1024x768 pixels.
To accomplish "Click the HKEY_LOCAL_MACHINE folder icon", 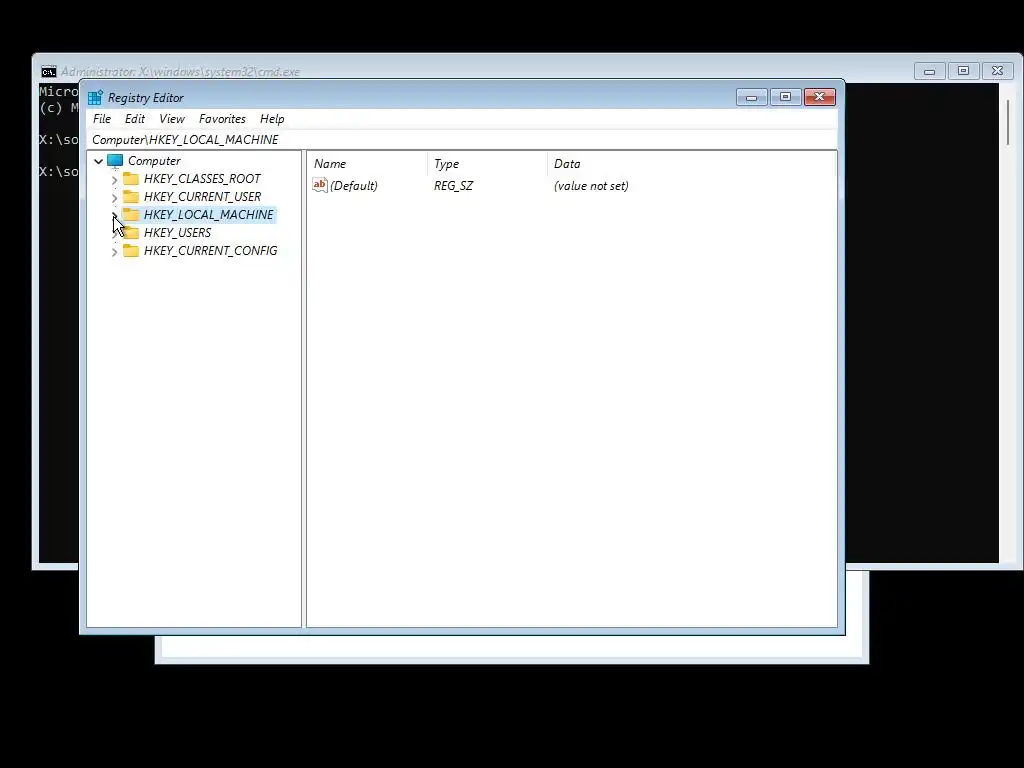I will 131,214.
